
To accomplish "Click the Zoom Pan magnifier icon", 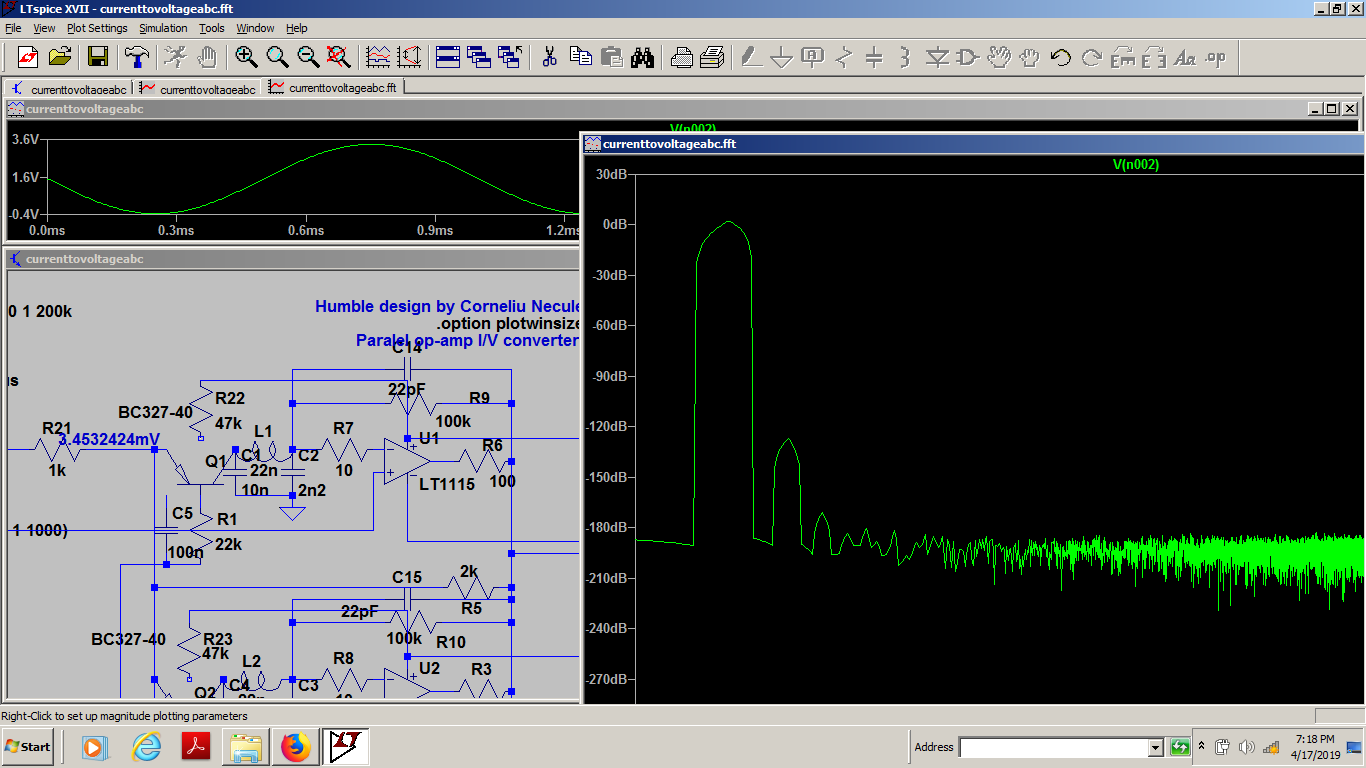I will [x=277, y=57].
